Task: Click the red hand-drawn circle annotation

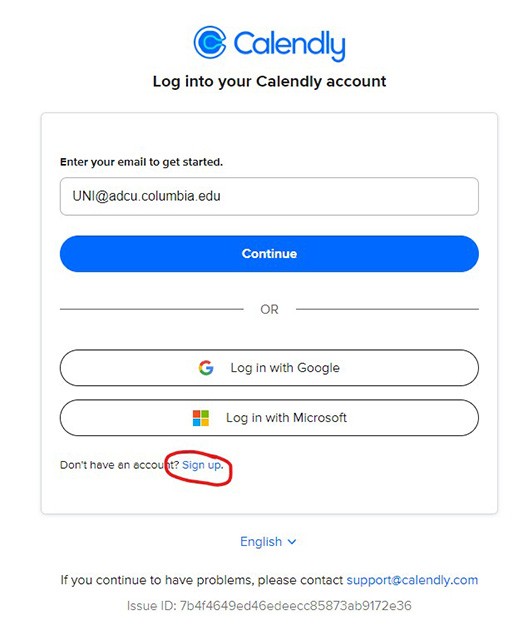Action: click(198, 468)
